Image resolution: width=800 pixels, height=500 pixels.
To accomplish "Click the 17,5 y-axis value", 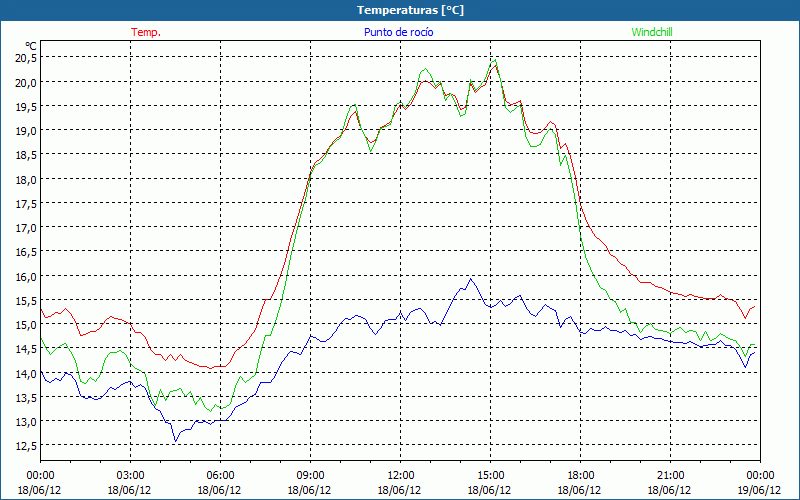I will (26, 204).
